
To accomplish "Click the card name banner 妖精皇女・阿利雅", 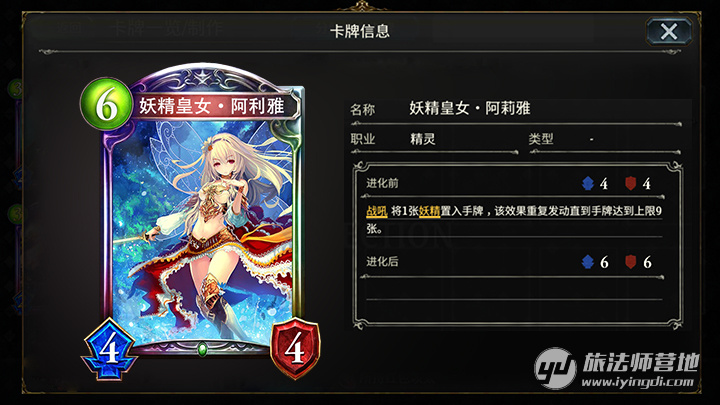I will coord(212,106).
